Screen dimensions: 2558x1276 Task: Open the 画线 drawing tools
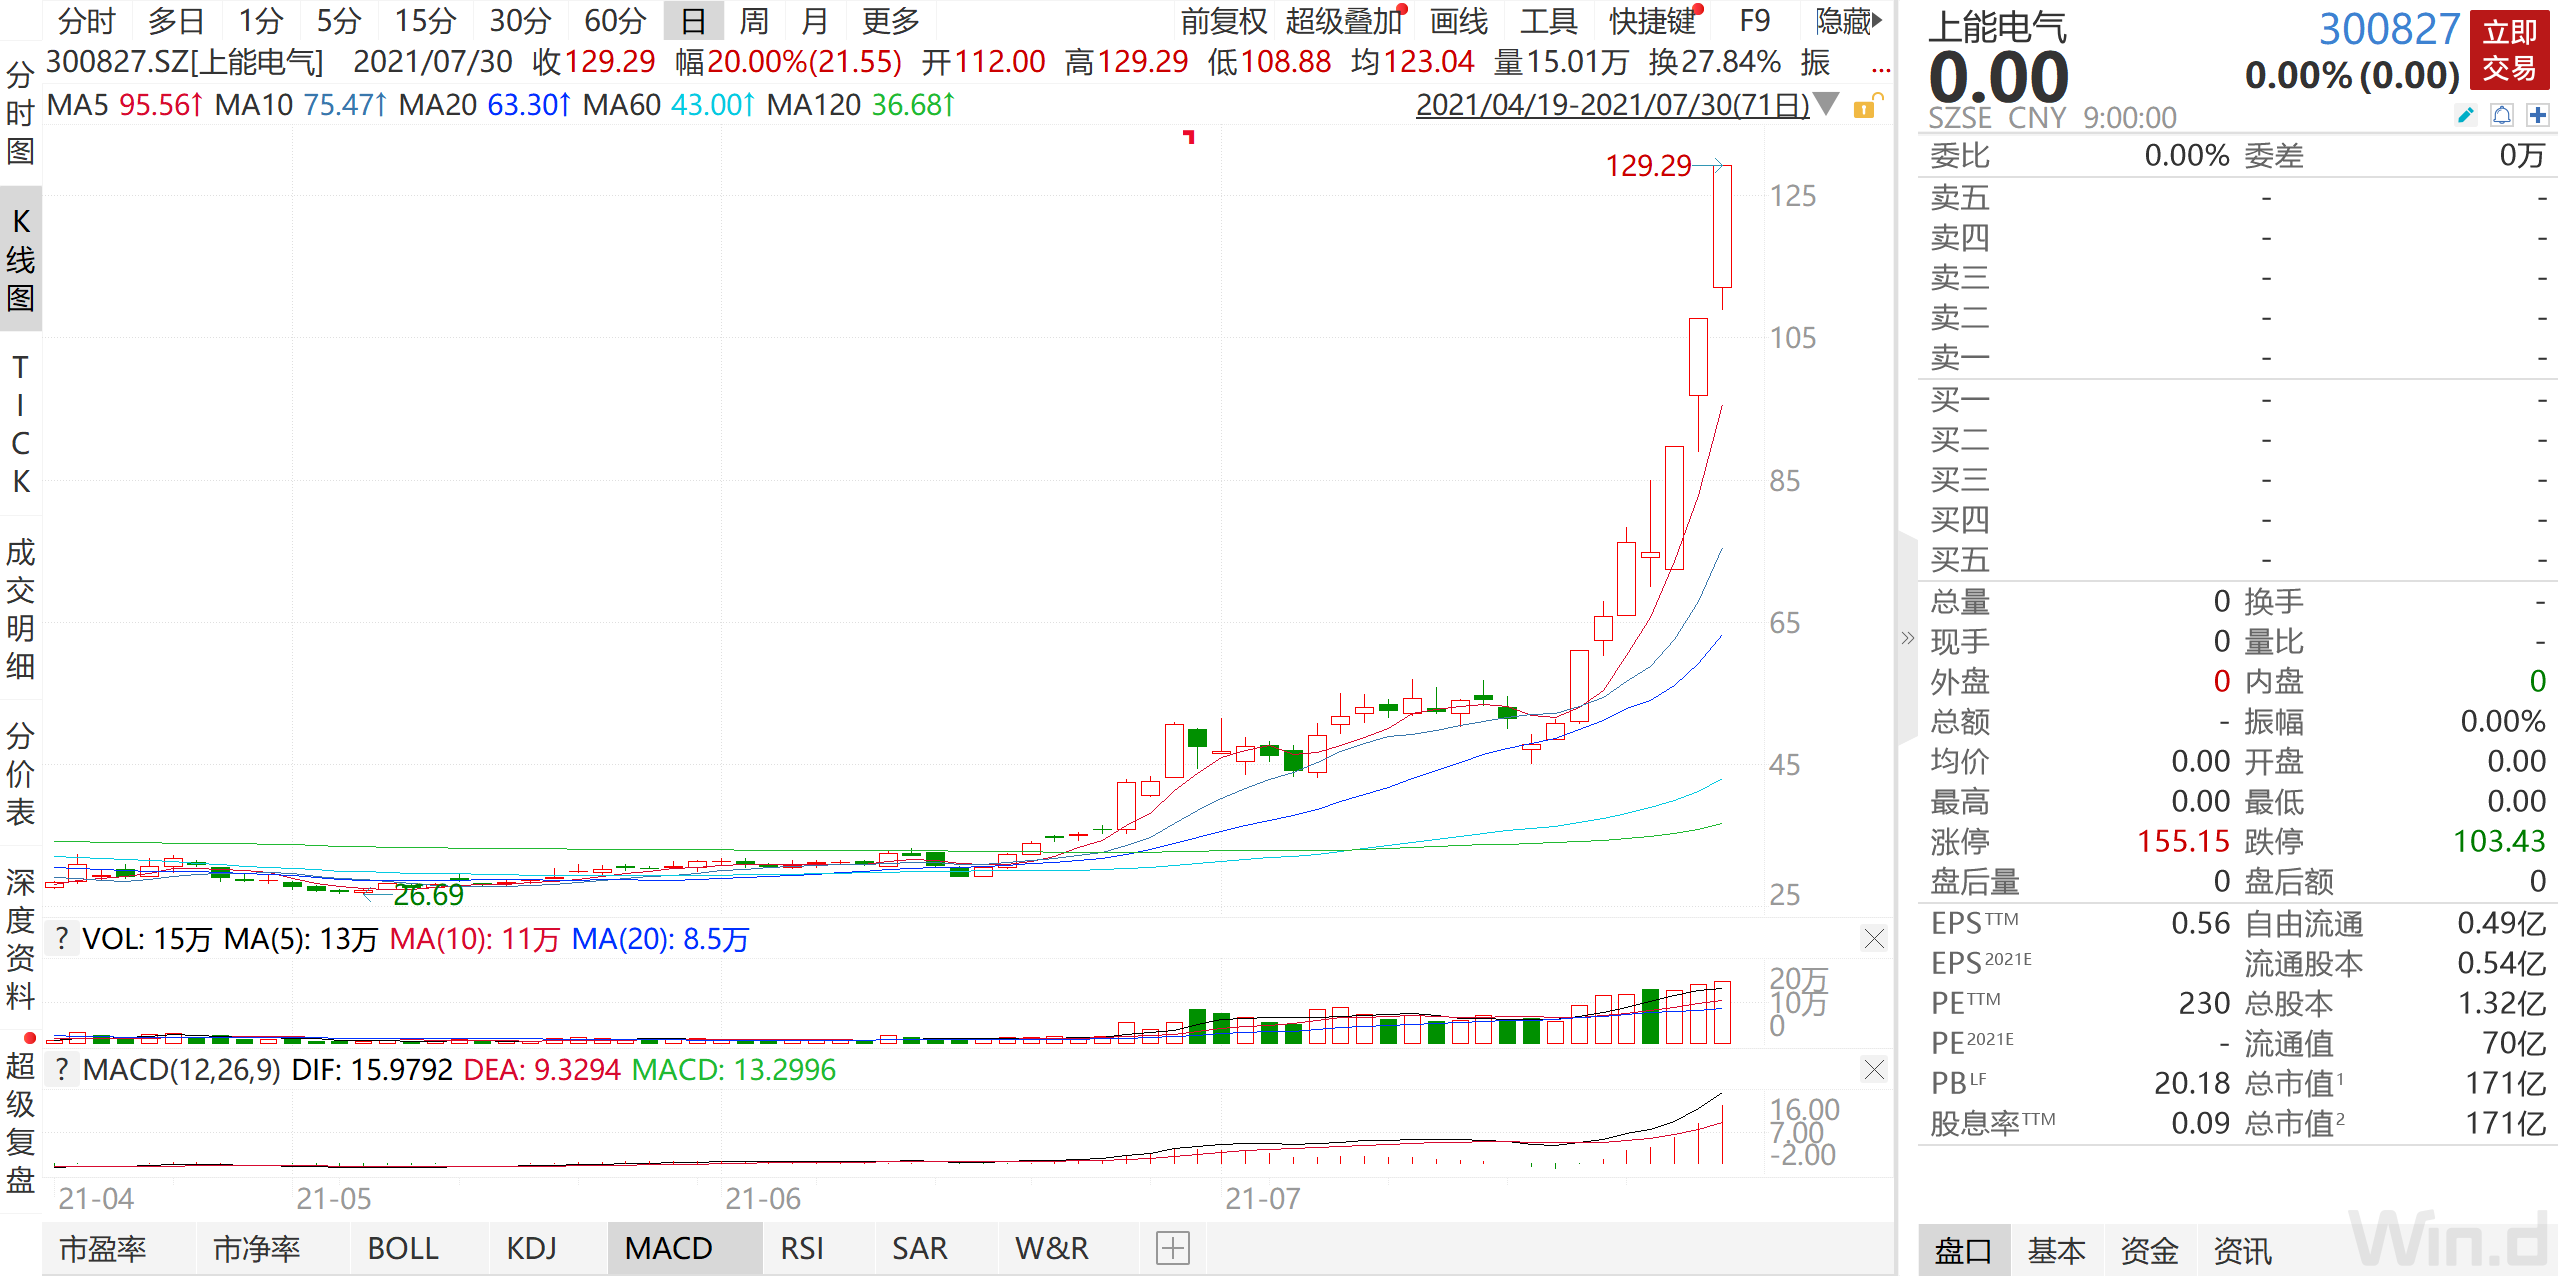pos(1459,20)
